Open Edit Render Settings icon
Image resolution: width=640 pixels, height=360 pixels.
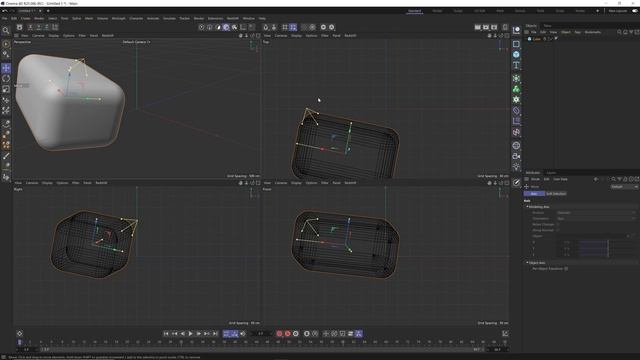click(x=494, y=27)
